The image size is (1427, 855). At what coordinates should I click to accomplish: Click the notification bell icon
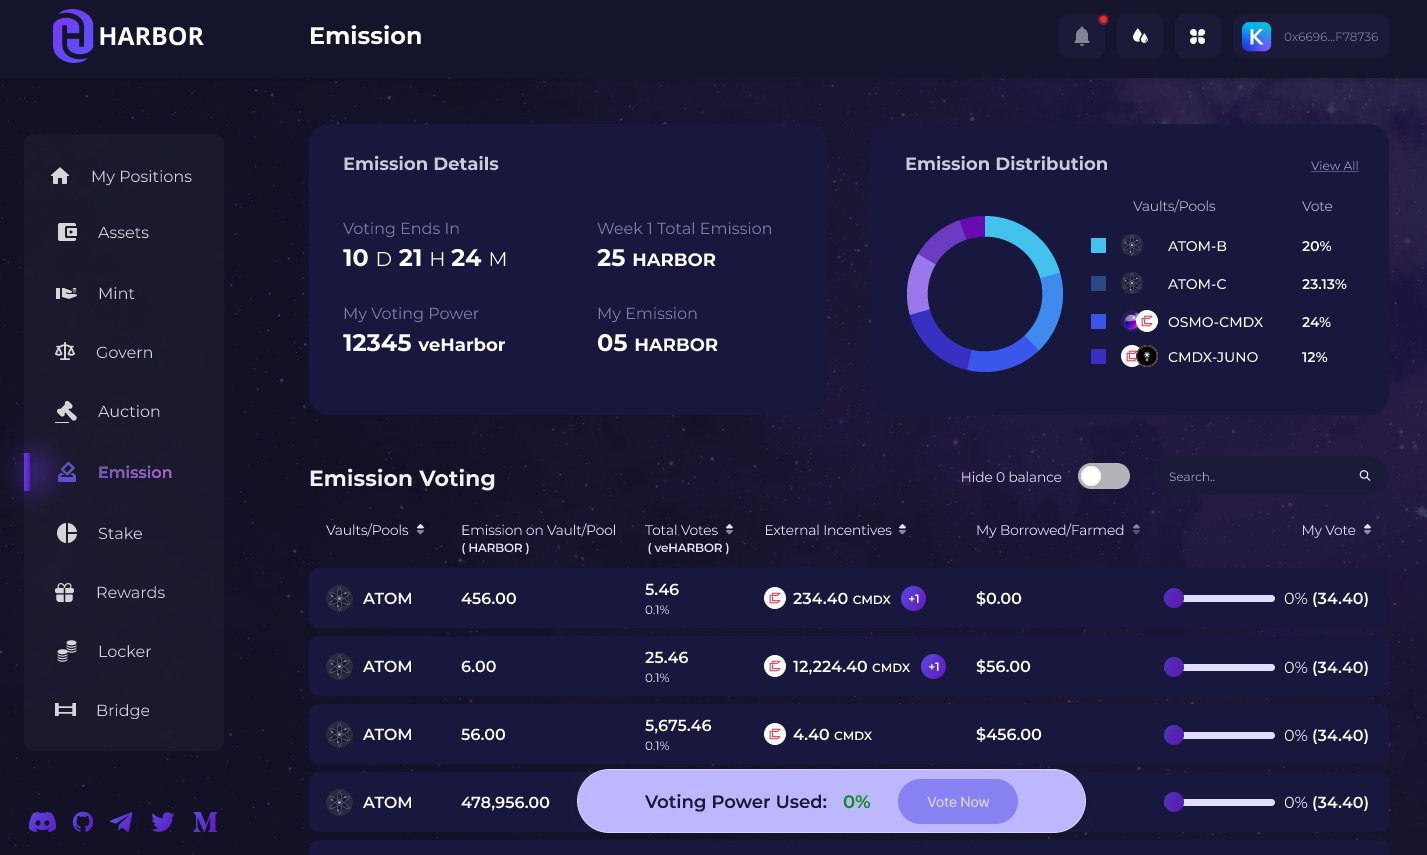pyautogui.click(x=1081, y=36)
